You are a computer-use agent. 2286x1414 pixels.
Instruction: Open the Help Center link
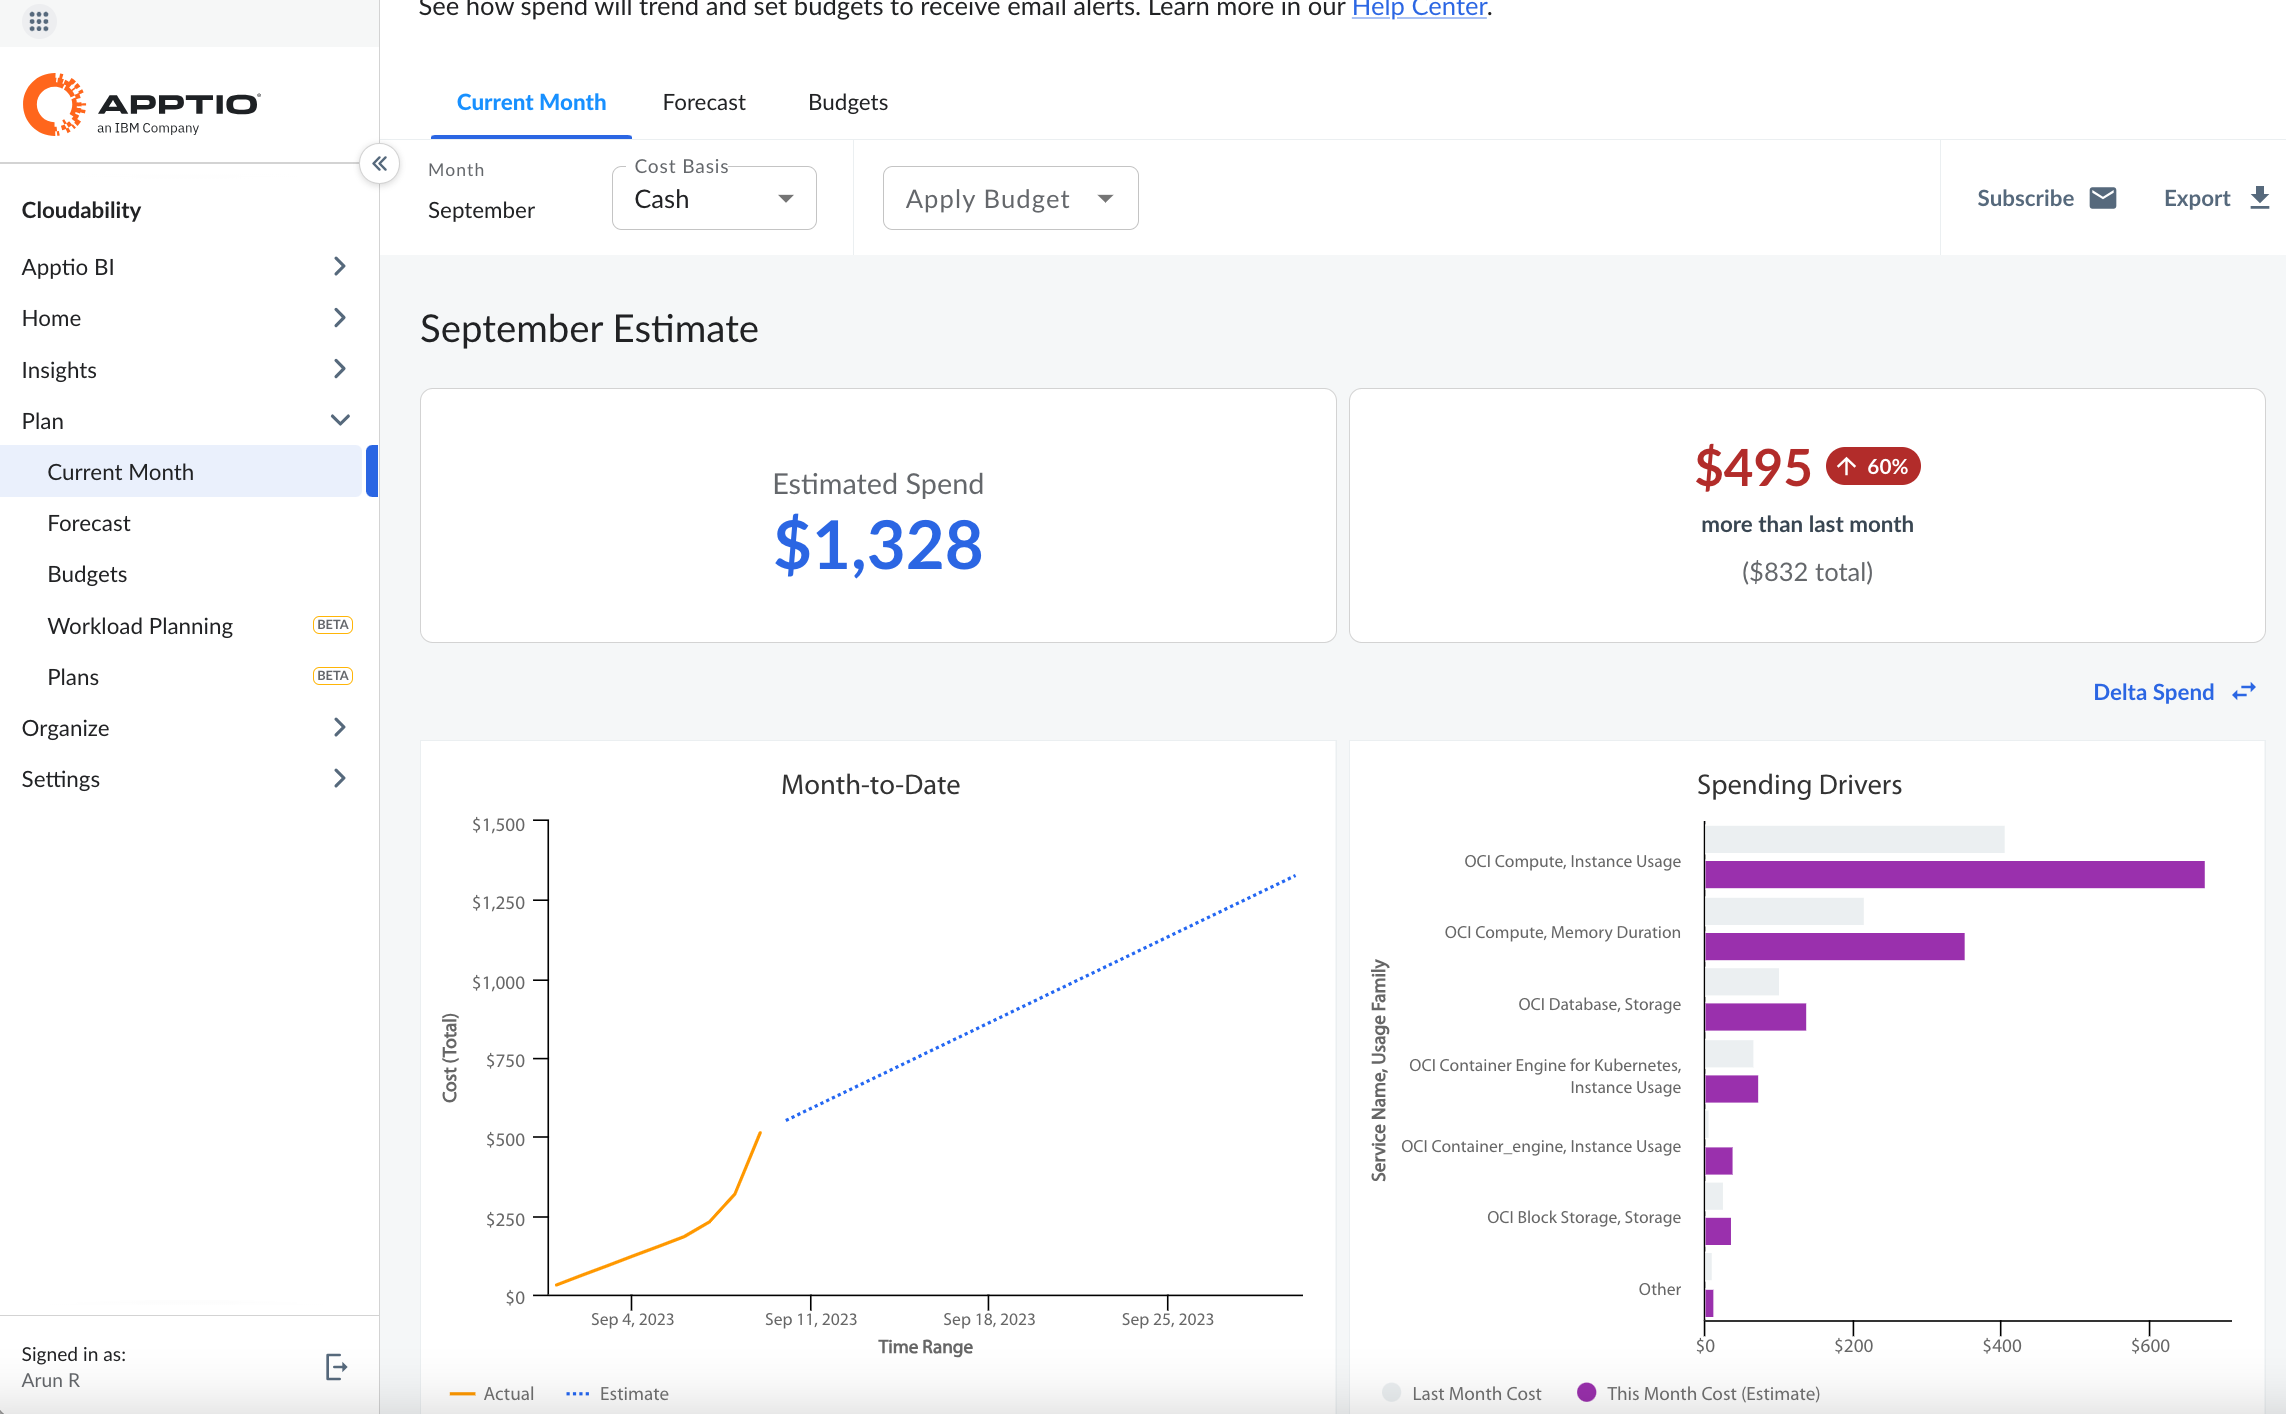pyautogui.click(x=1419, y=9)
